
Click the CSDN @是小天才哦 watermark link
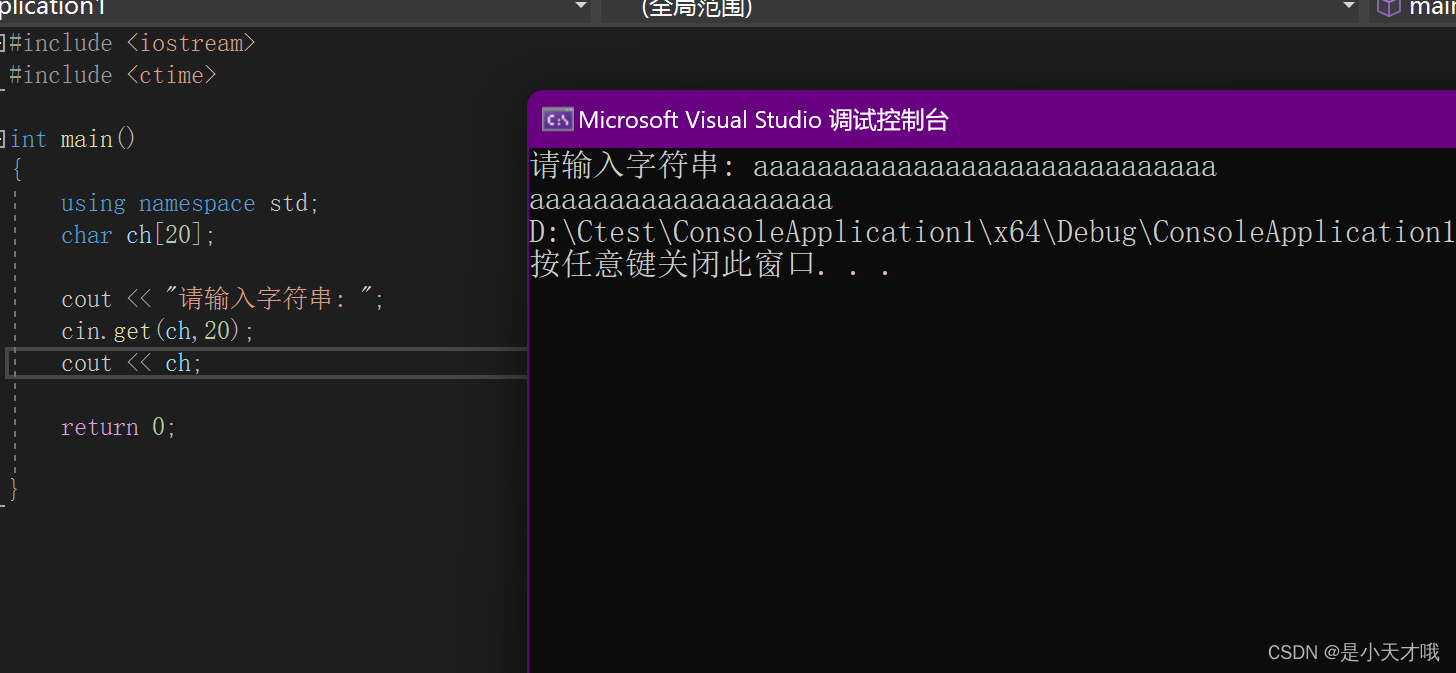tap(1353, 652)
